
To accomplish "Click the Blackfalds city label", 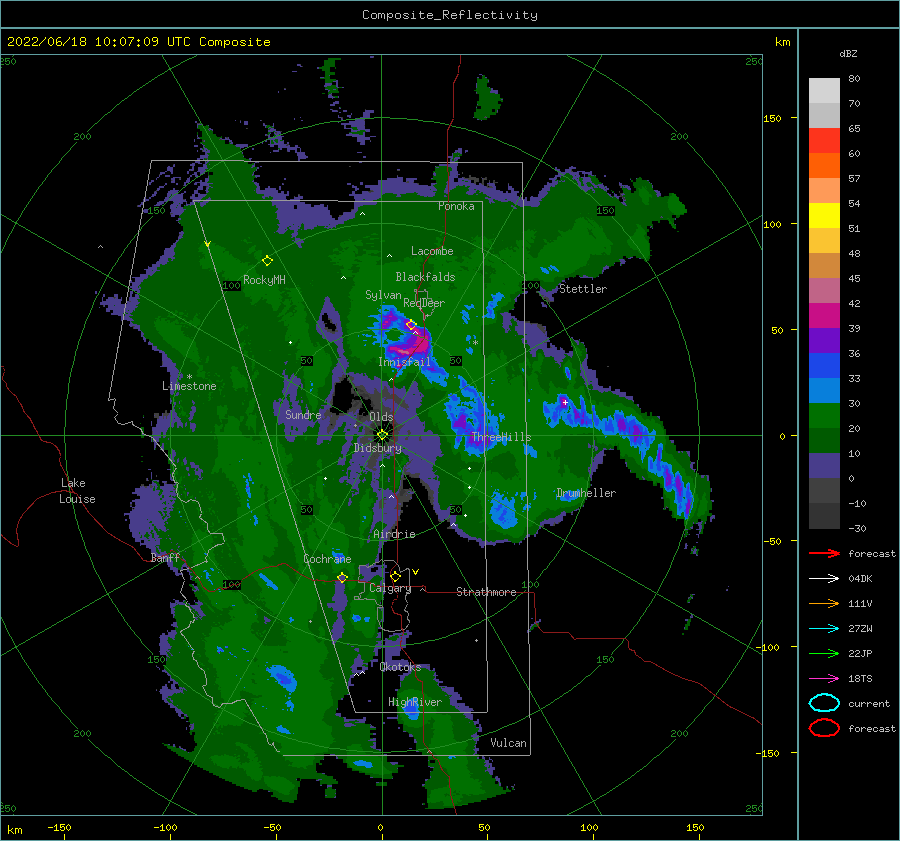I will (x=425, y=277).
